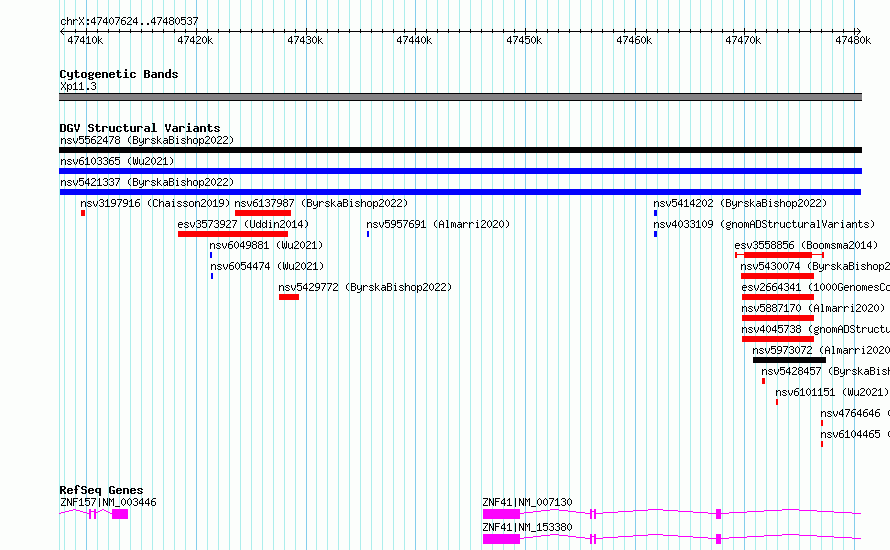Click the 47420k ruler tick label

(x=195, y=41)
